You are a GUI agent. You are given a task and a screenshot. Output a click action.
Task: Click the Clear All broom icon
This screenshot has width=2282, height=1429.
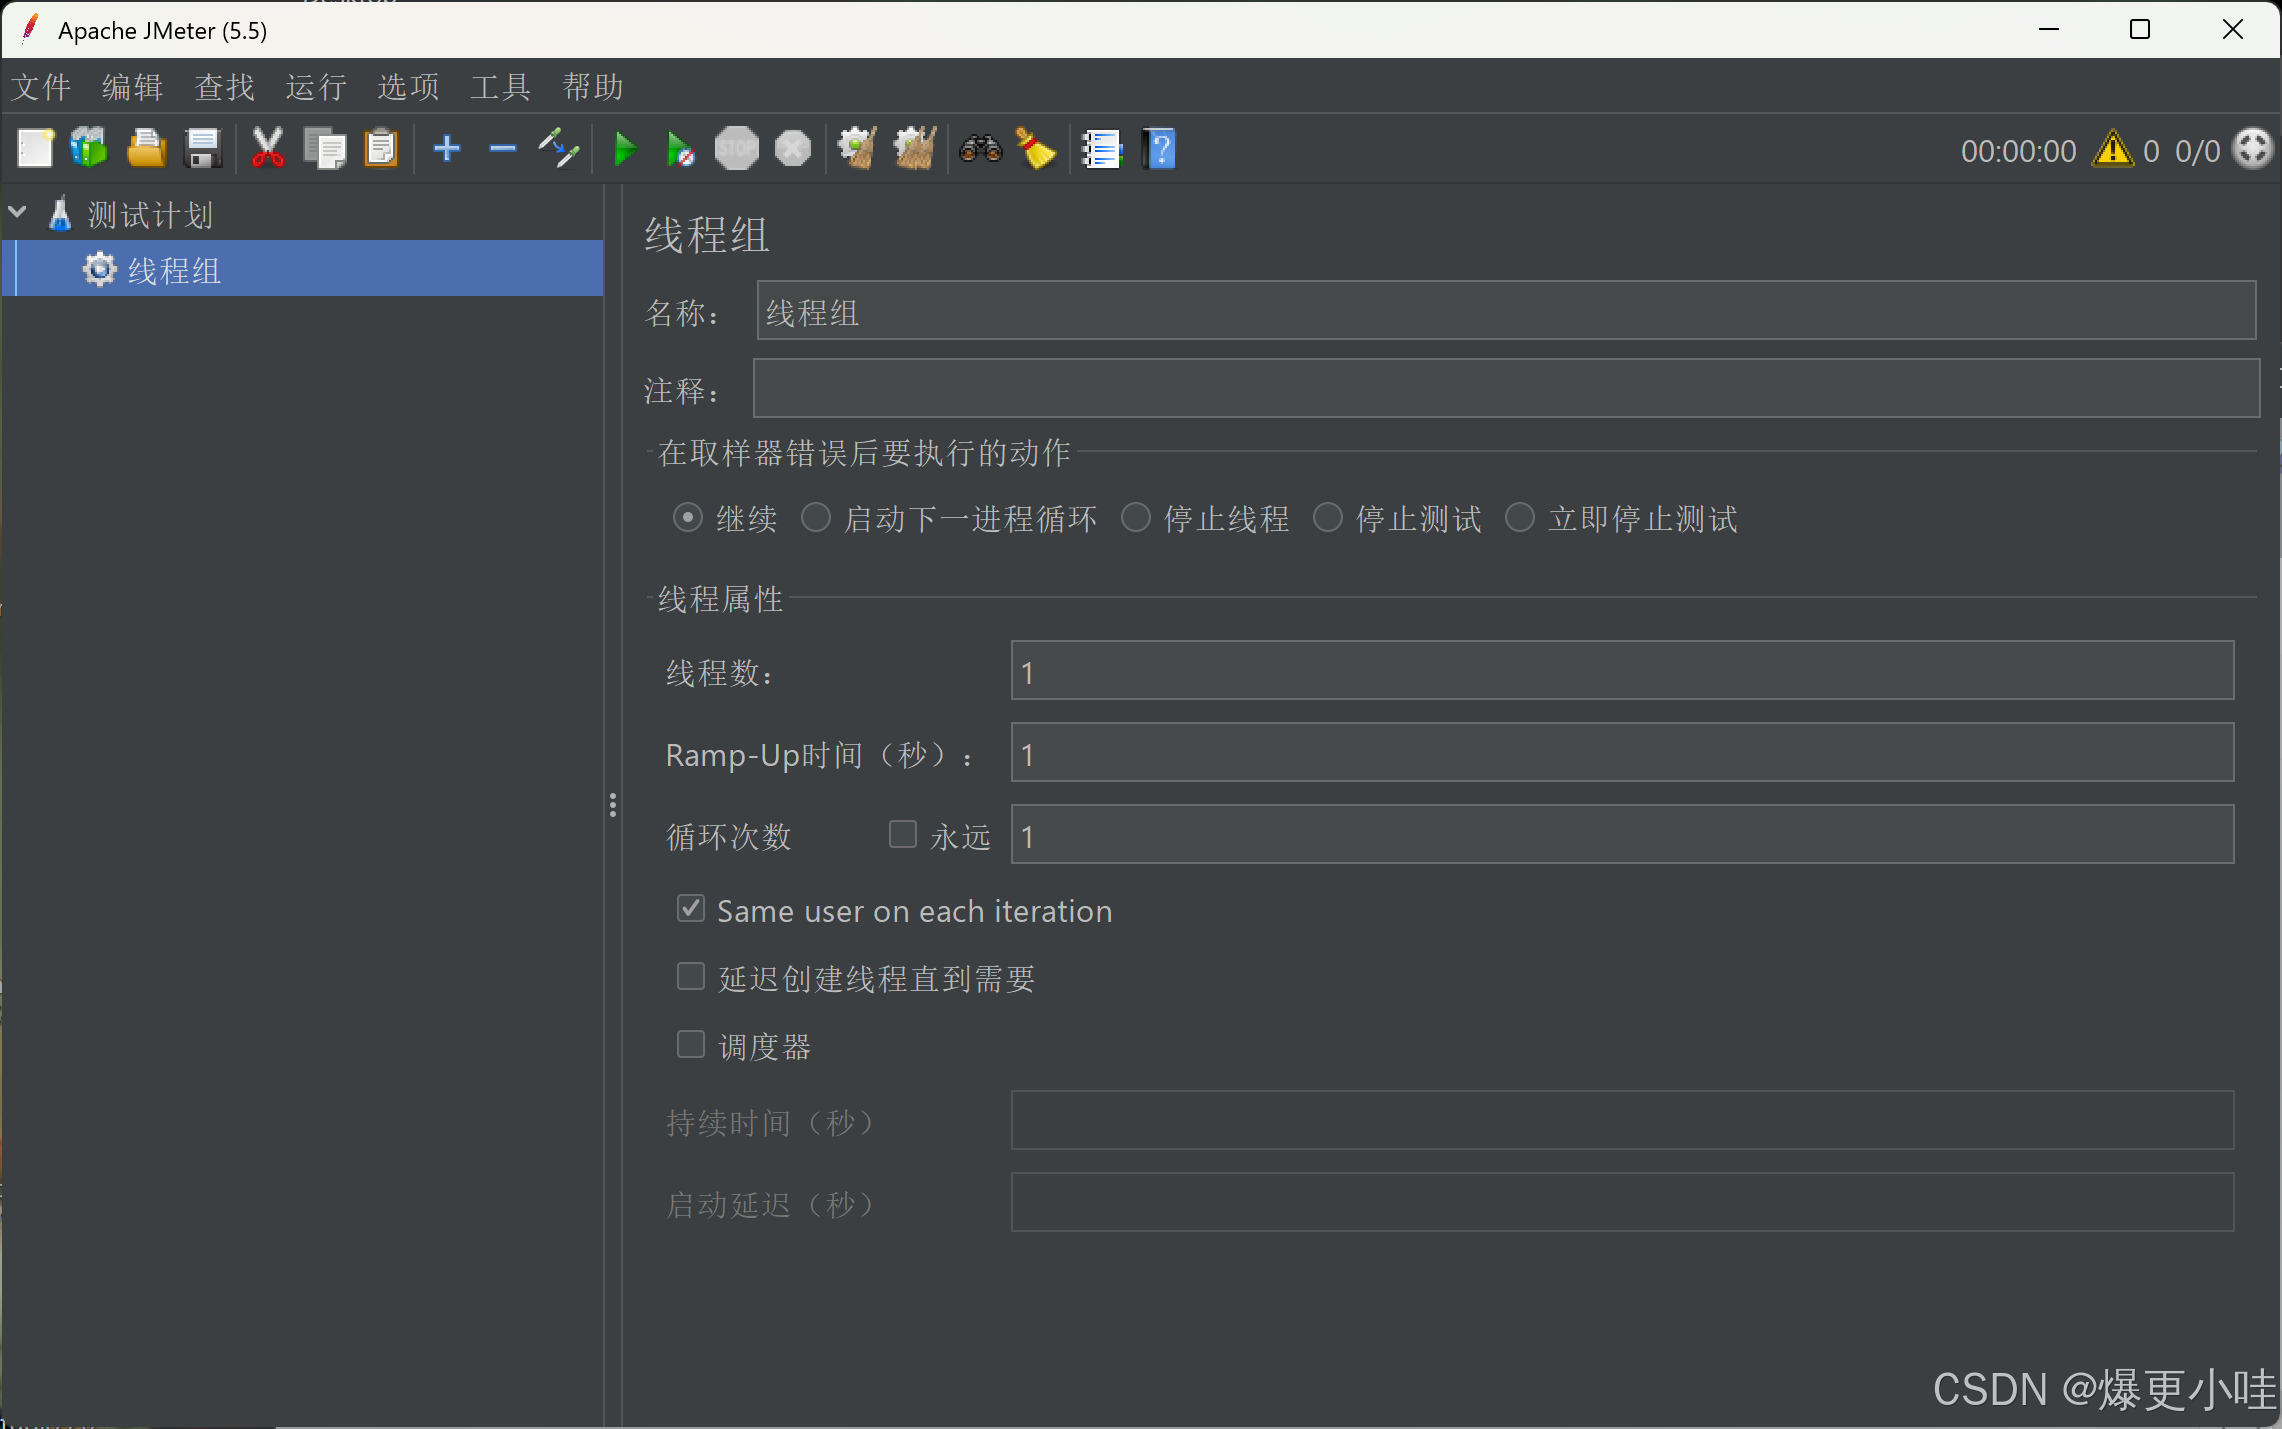point(914,149)
